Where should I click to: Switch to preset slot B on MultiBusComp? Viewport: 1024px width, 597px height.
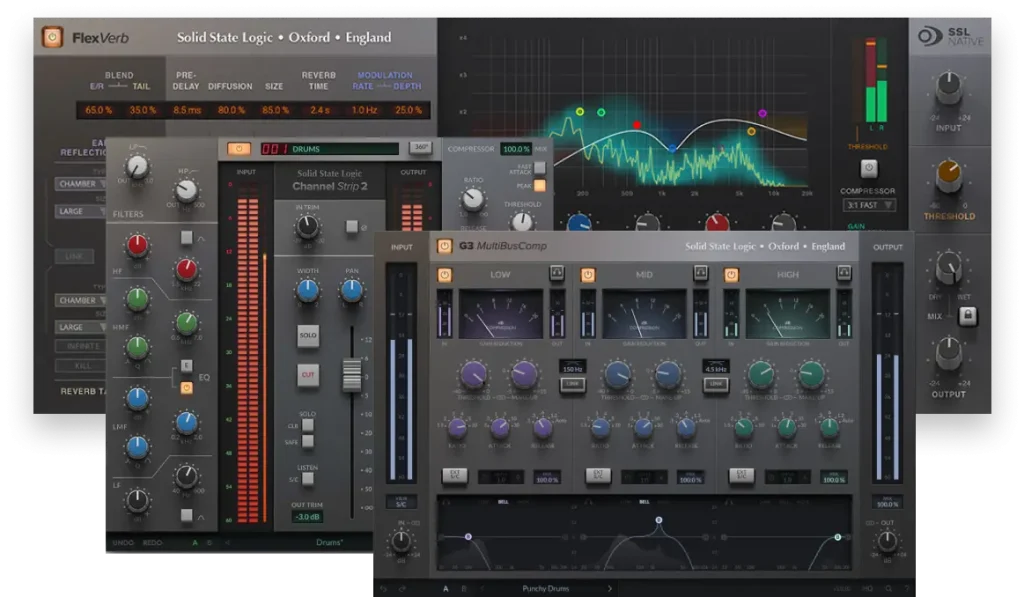click(x=462, y=587)
